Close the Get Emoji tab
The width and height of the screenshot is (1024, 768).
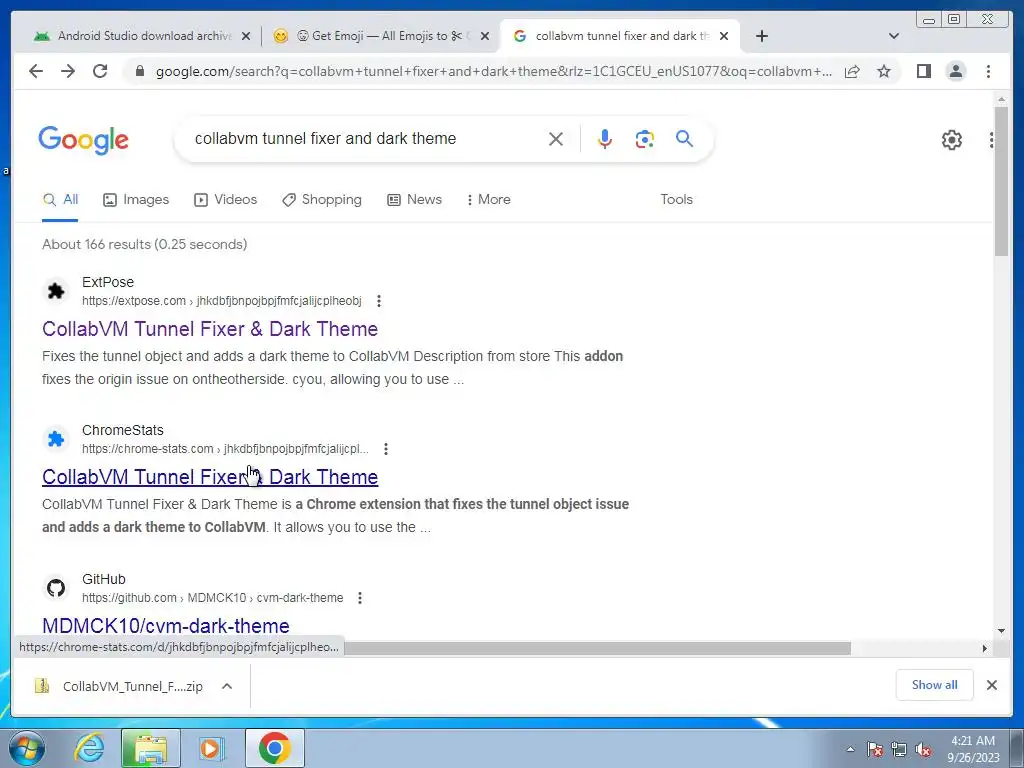(485, 37)
